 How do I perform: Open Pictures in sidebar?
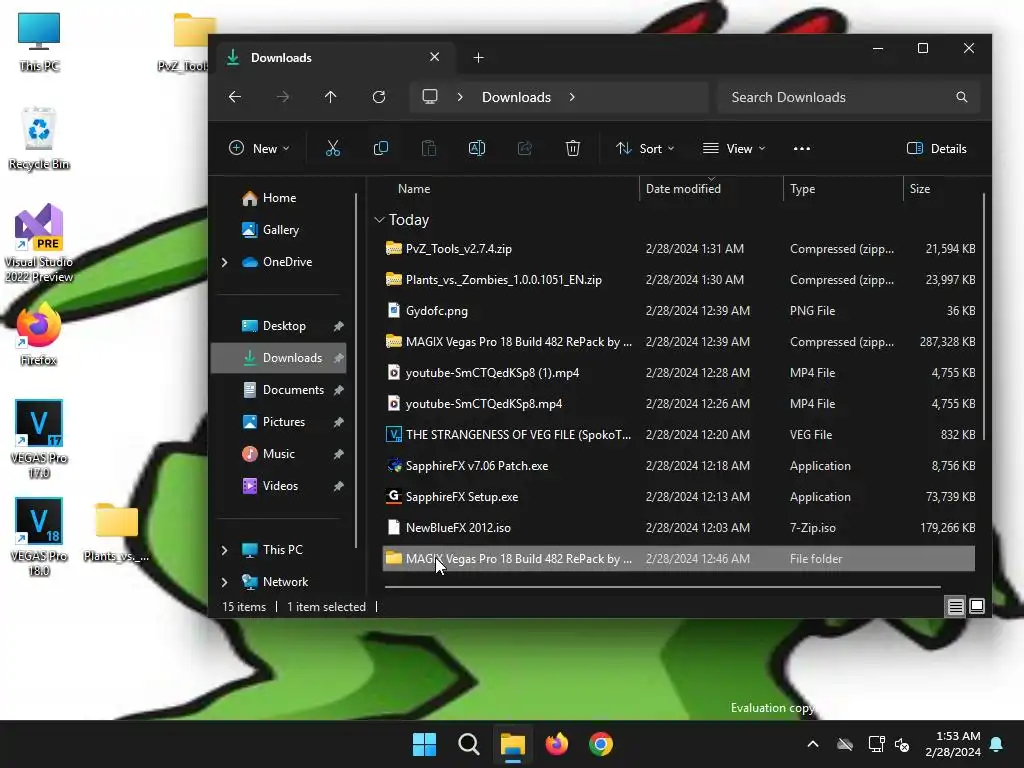click(283, 422)
